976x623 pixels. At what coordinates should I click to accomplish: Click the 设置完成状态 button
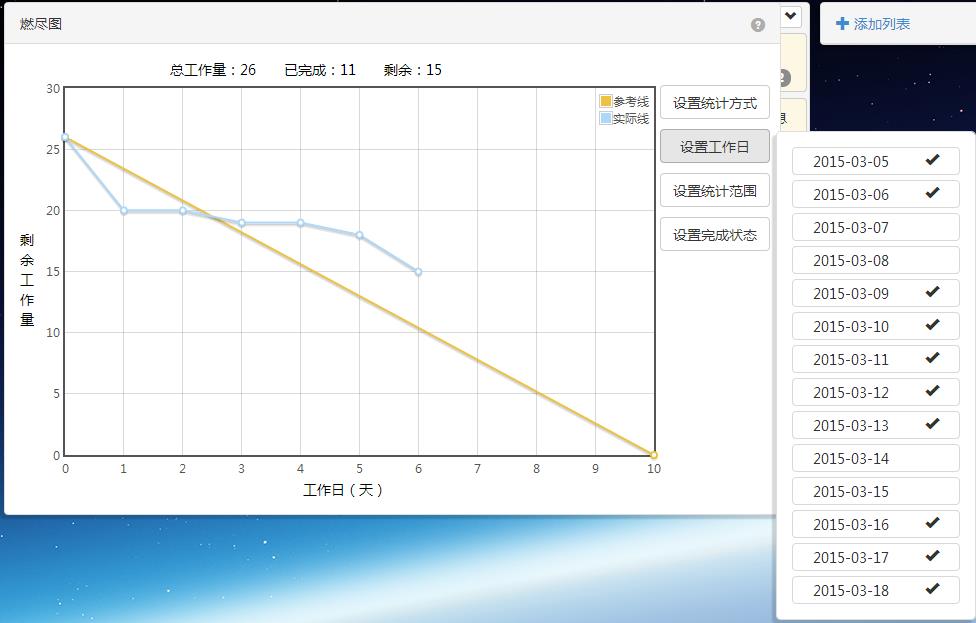click(715, 235)
